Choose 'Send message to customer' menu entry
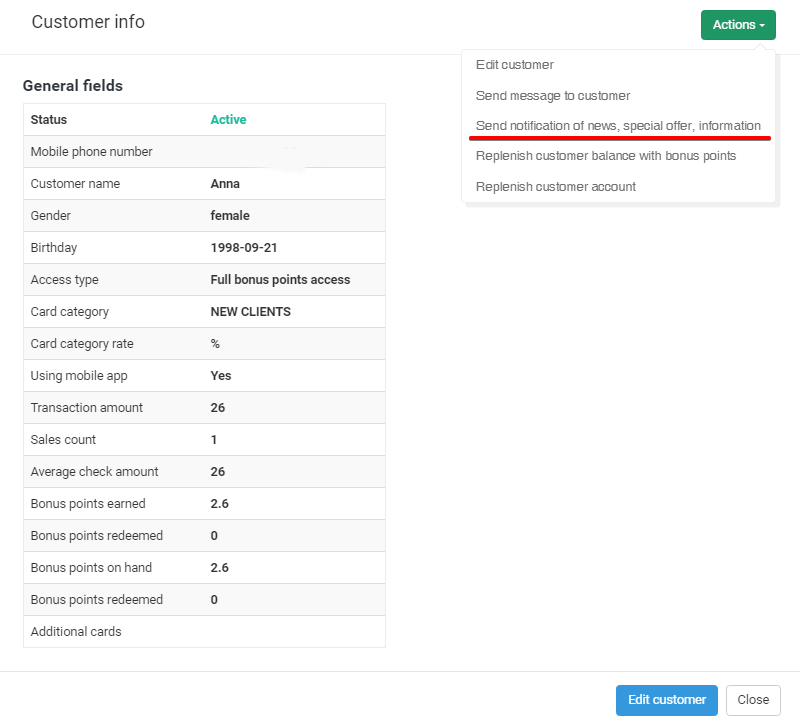The image size is (800, 725). pos(553,96)
